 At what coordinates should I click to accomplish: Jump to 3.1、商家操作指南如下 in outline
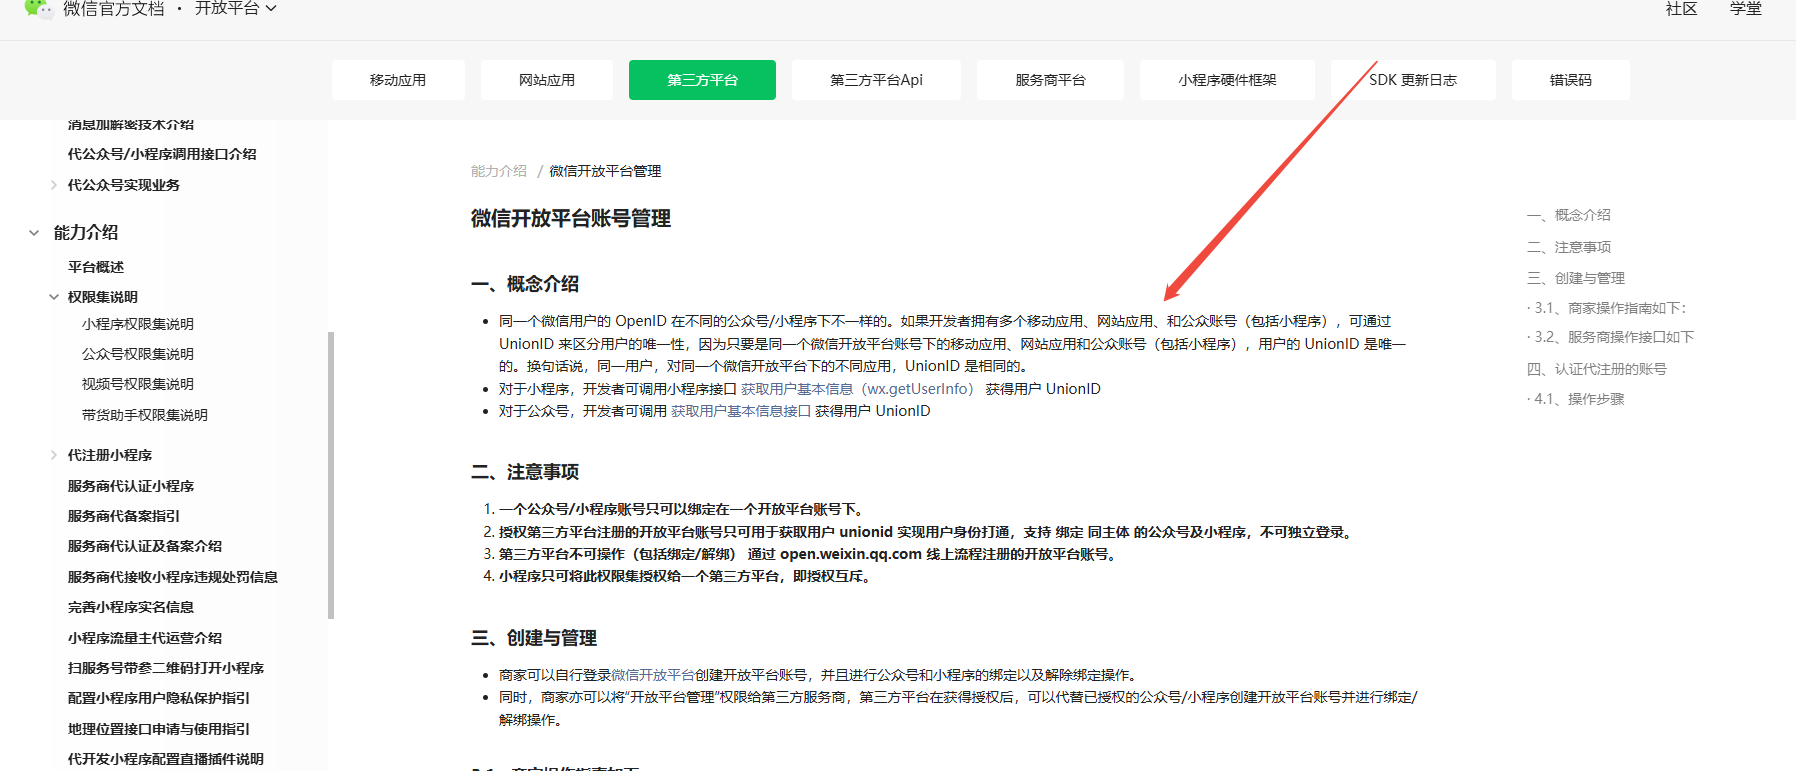pos(1607,308)
